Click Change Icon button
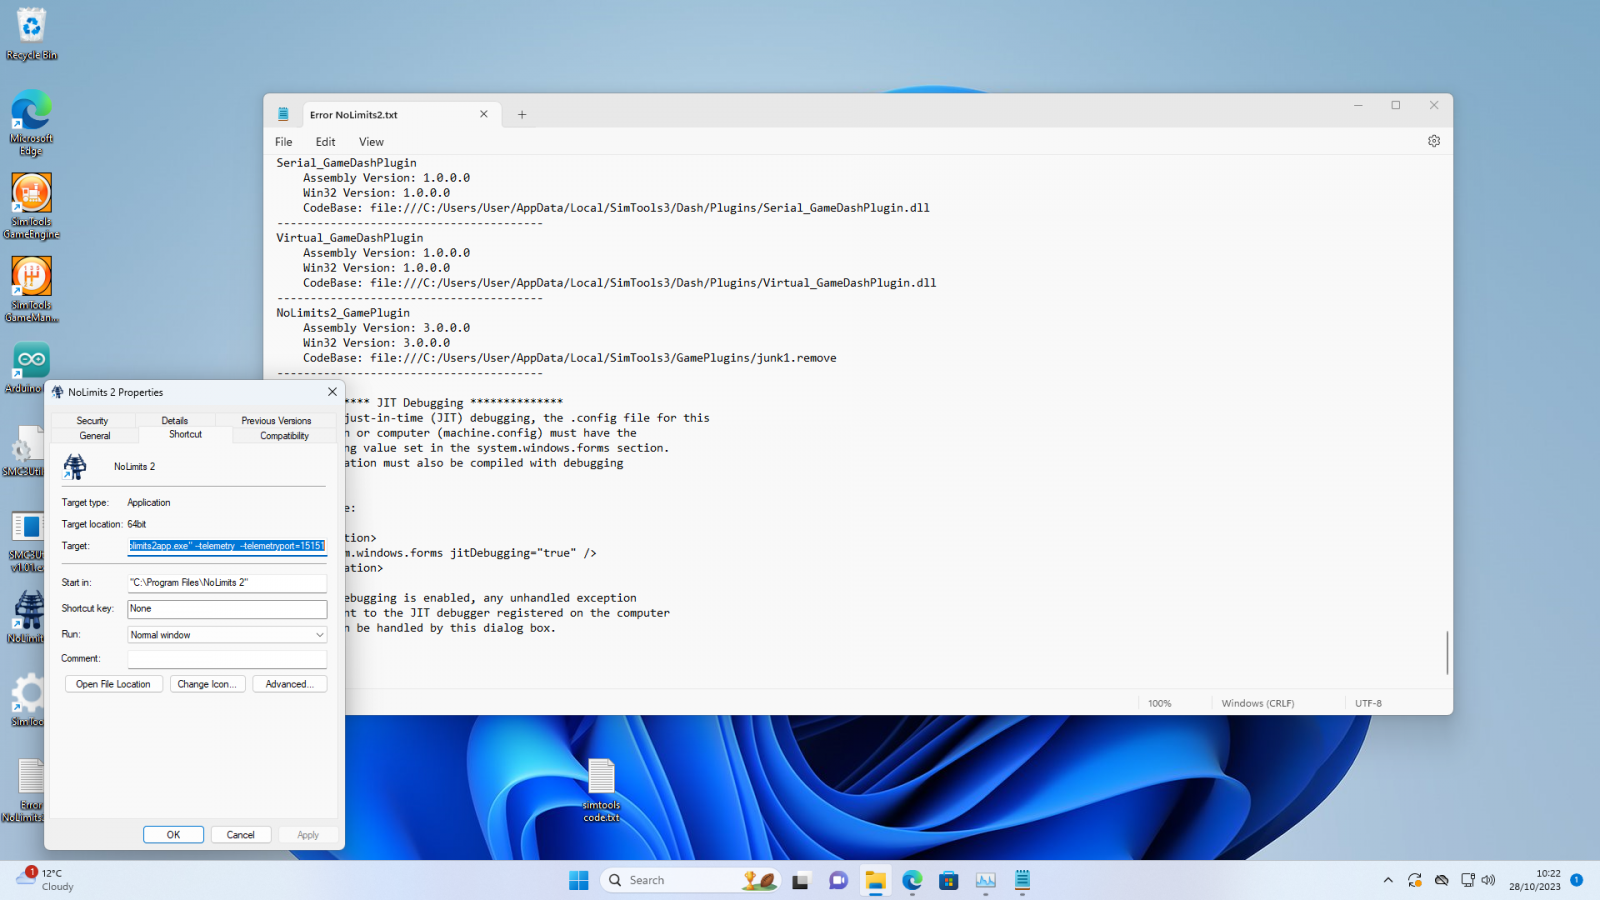 (x=207, y=684)
